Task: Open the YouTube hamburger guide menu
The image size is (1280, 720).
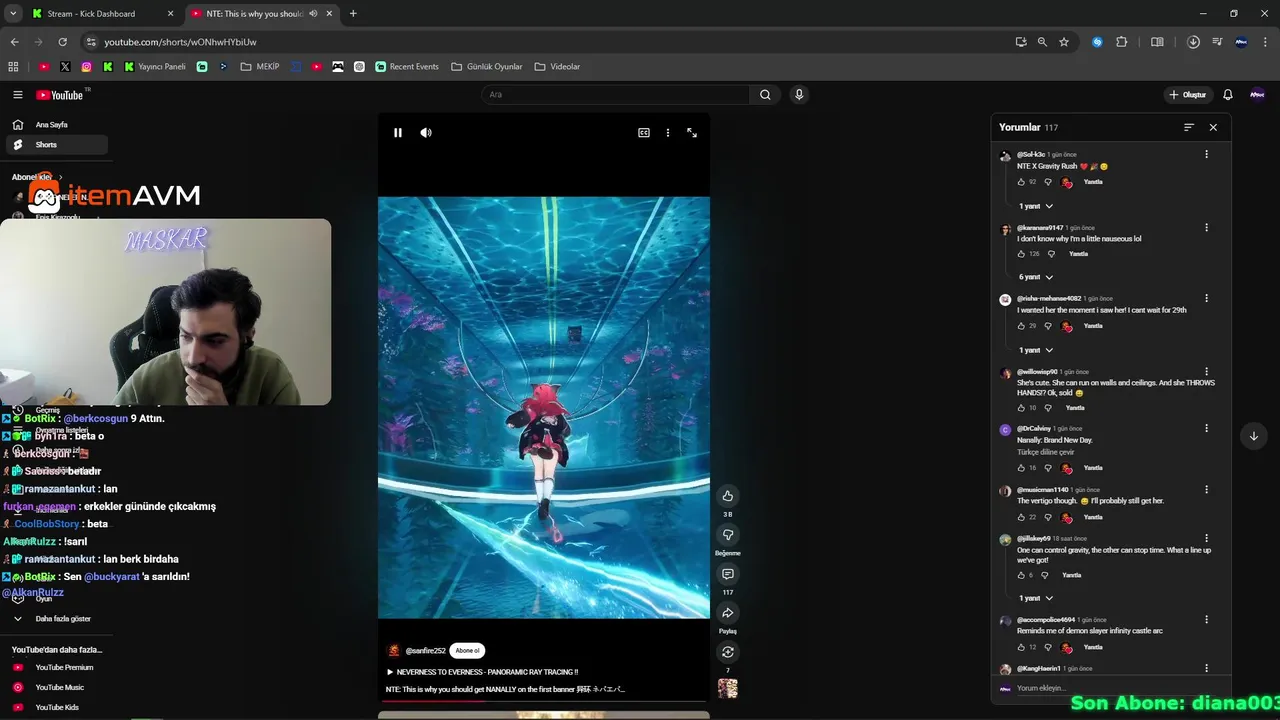Action: coord(18,95)
